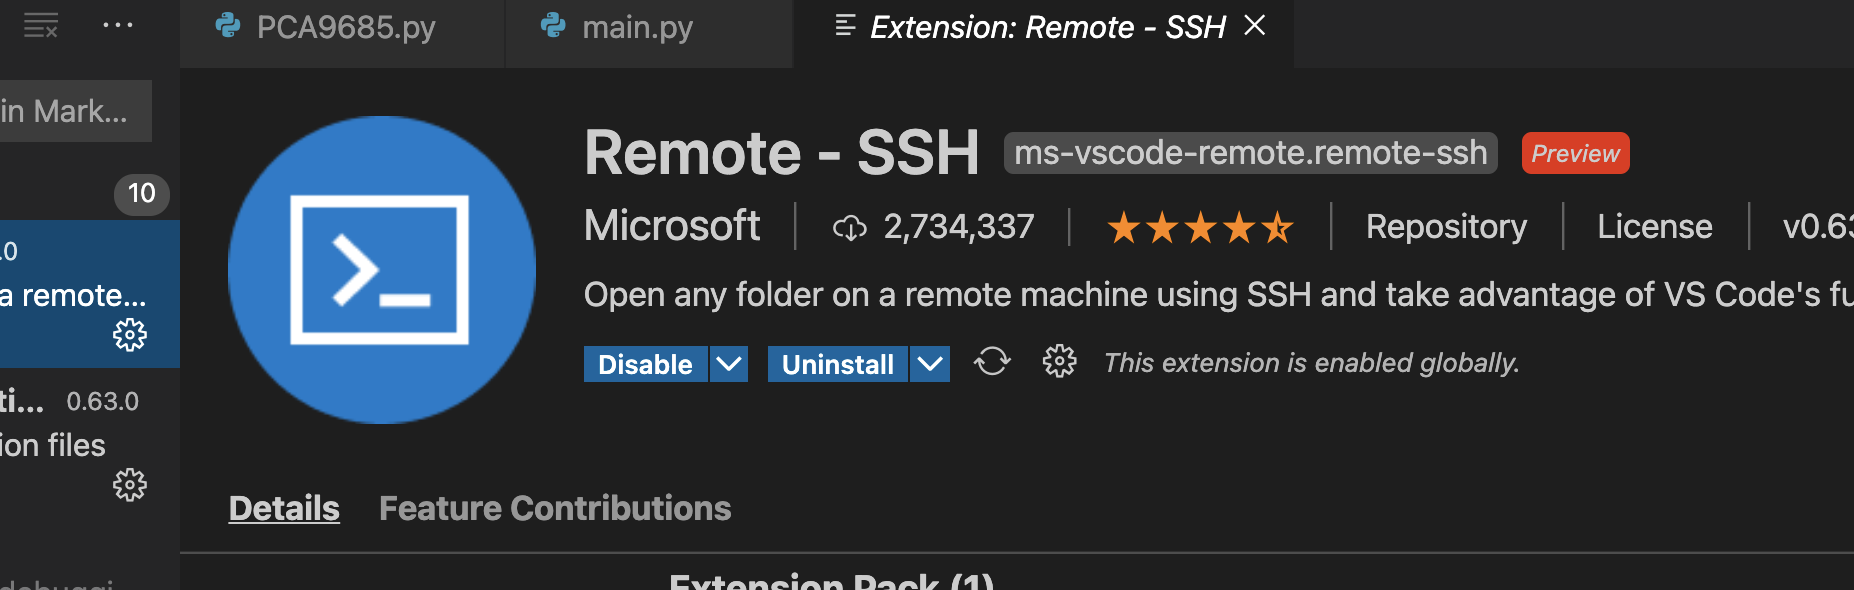Open the Repository link
Viewport: 1854px width, 590px height.
[x=1446, y=227]
